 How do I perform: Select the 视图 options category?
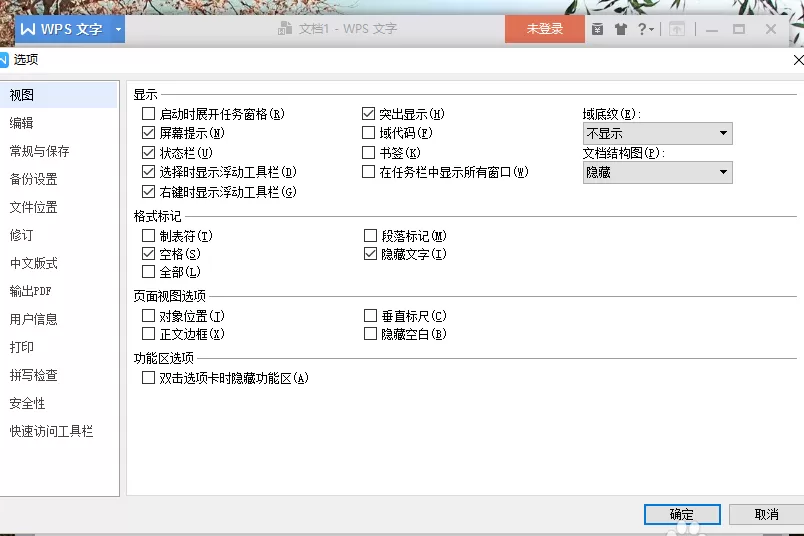click(x=59, y=95)
